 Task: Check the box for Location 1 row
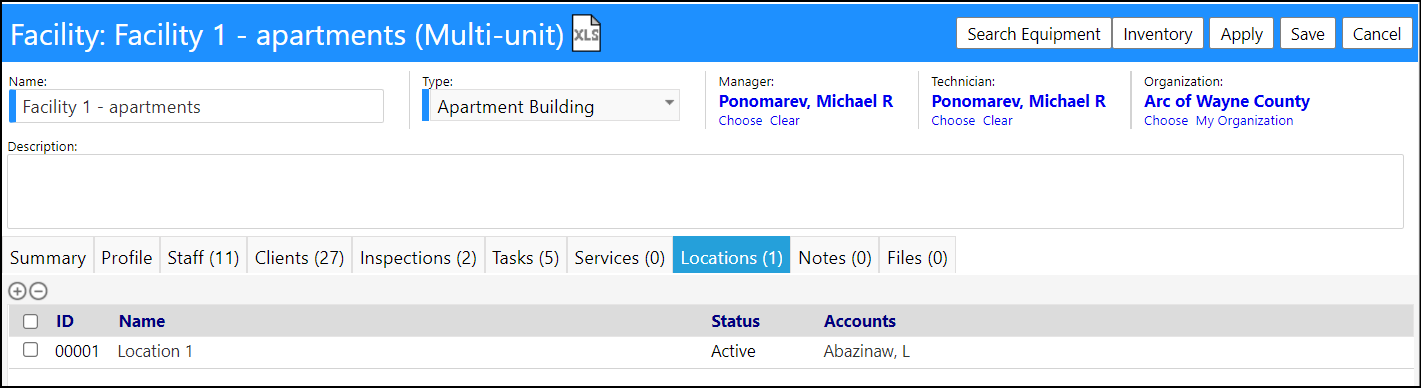pos(31,350)
